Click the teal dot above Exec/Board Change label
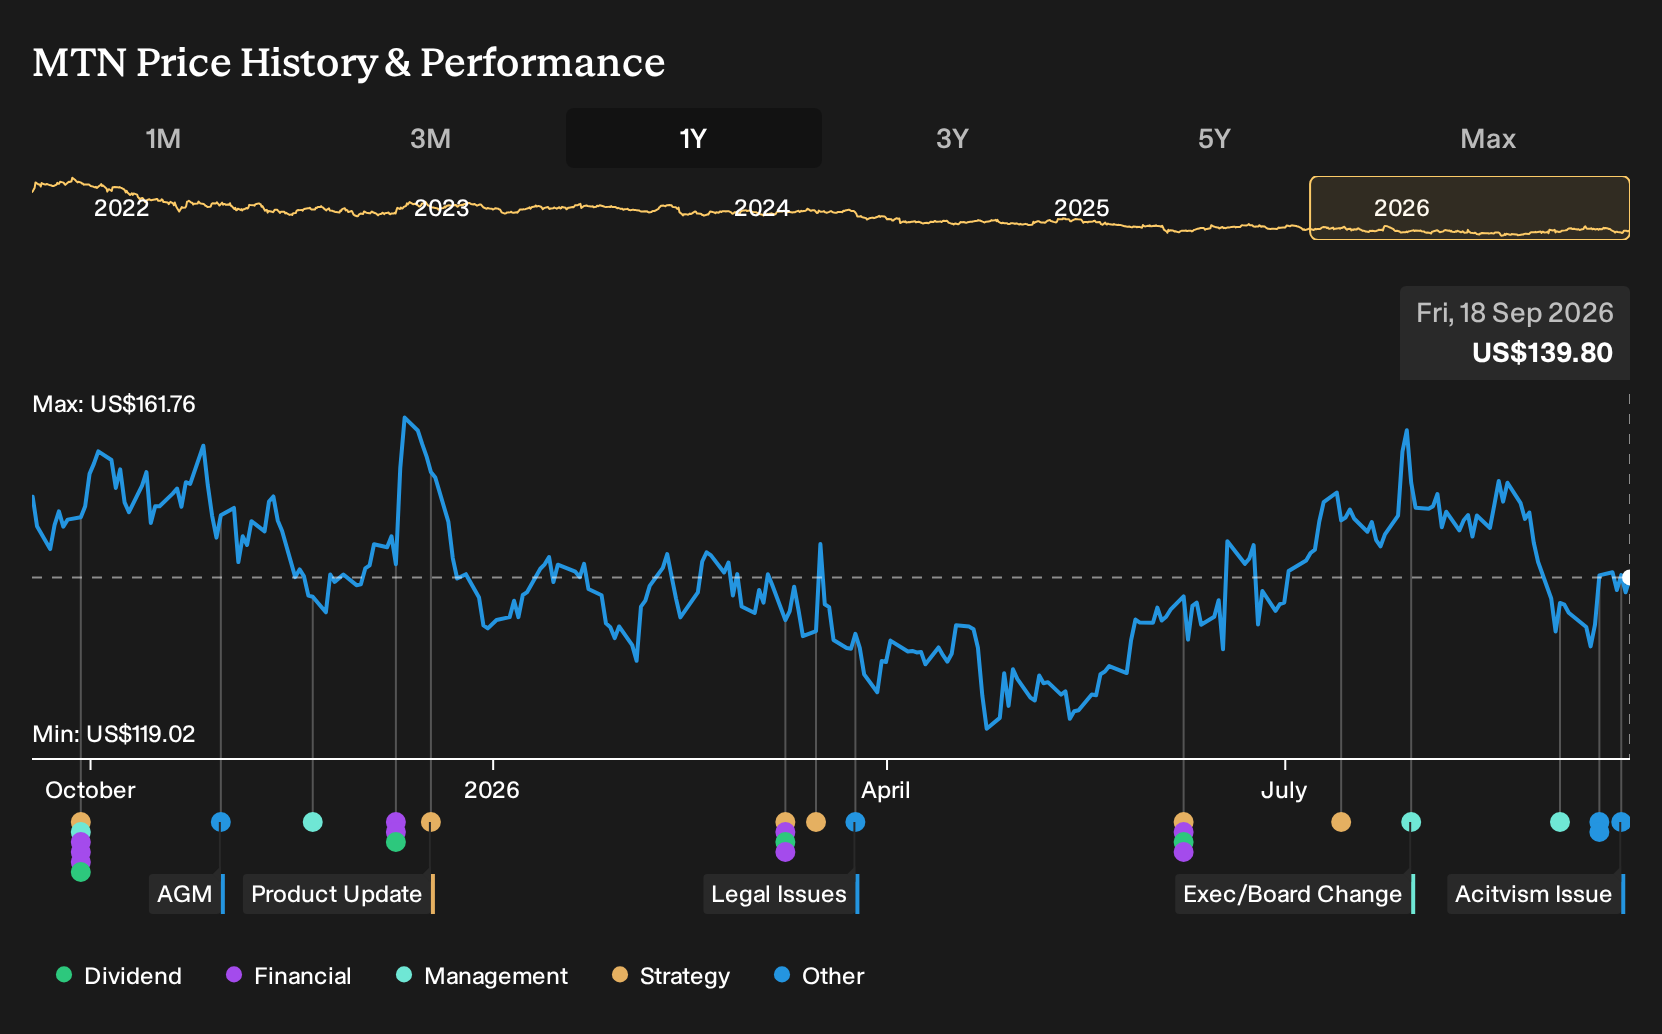1662x1034 pixels. coord(1411,822)
